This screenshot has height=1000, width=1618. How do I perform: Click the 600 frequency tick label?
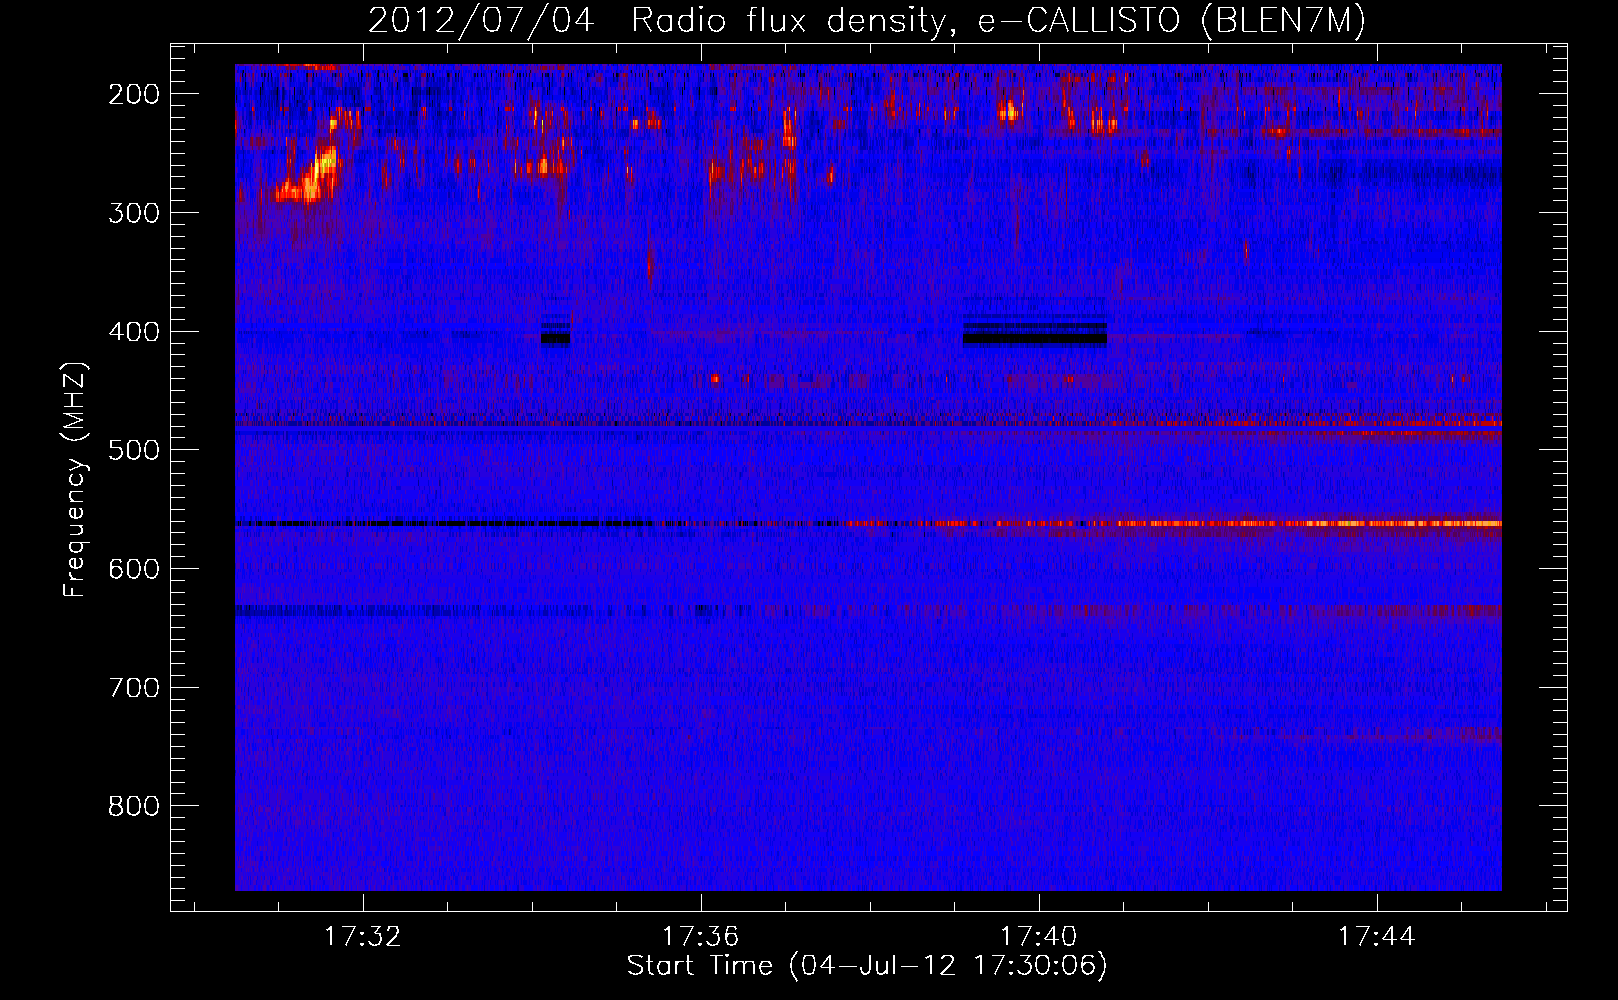click(x=134, y=569)
